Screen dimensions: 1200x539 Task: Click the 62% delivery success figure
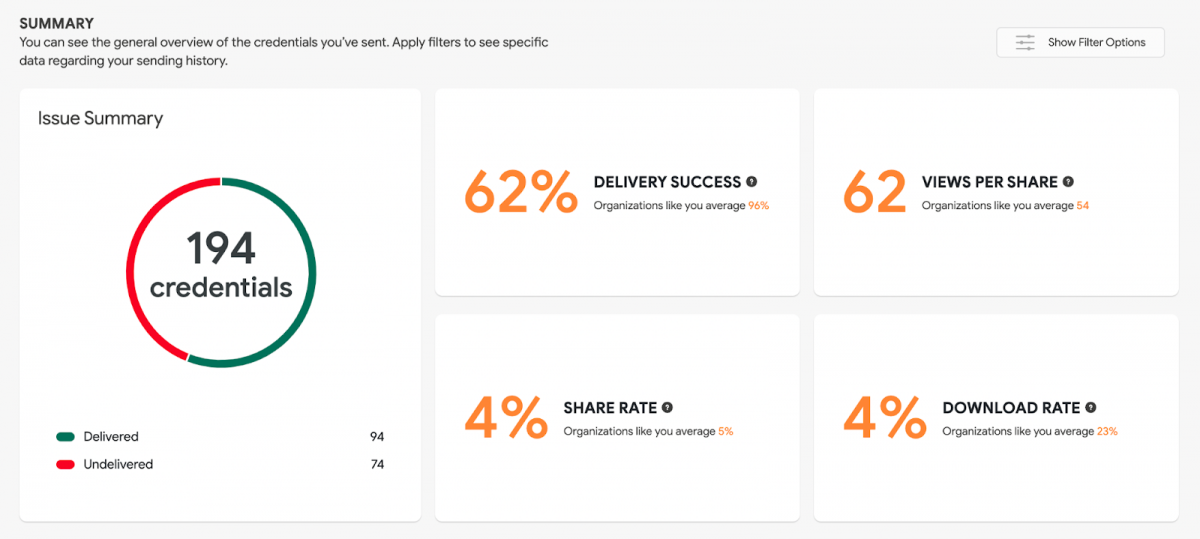(521, 191)
